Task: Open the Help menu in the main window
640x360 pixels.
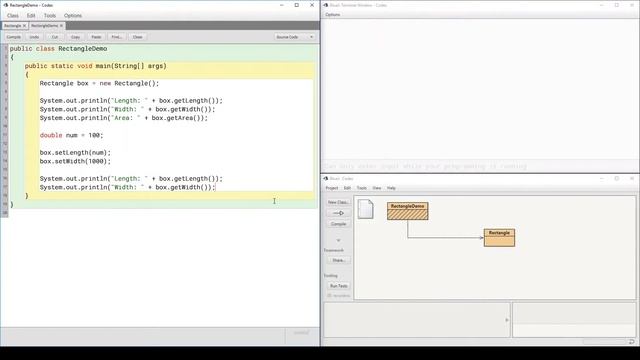Action: pyautogui.click(x=391, y=188)
